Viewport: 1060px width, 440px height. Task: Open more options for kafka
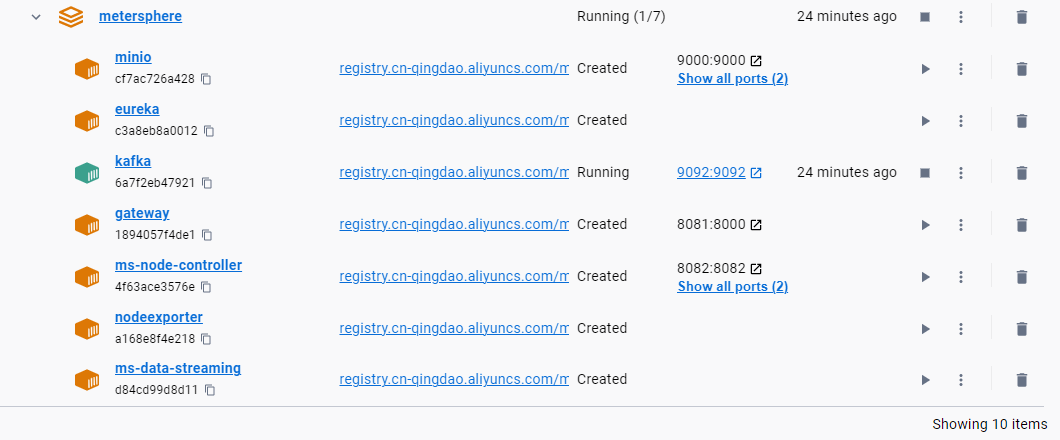[x=961, y=173]
